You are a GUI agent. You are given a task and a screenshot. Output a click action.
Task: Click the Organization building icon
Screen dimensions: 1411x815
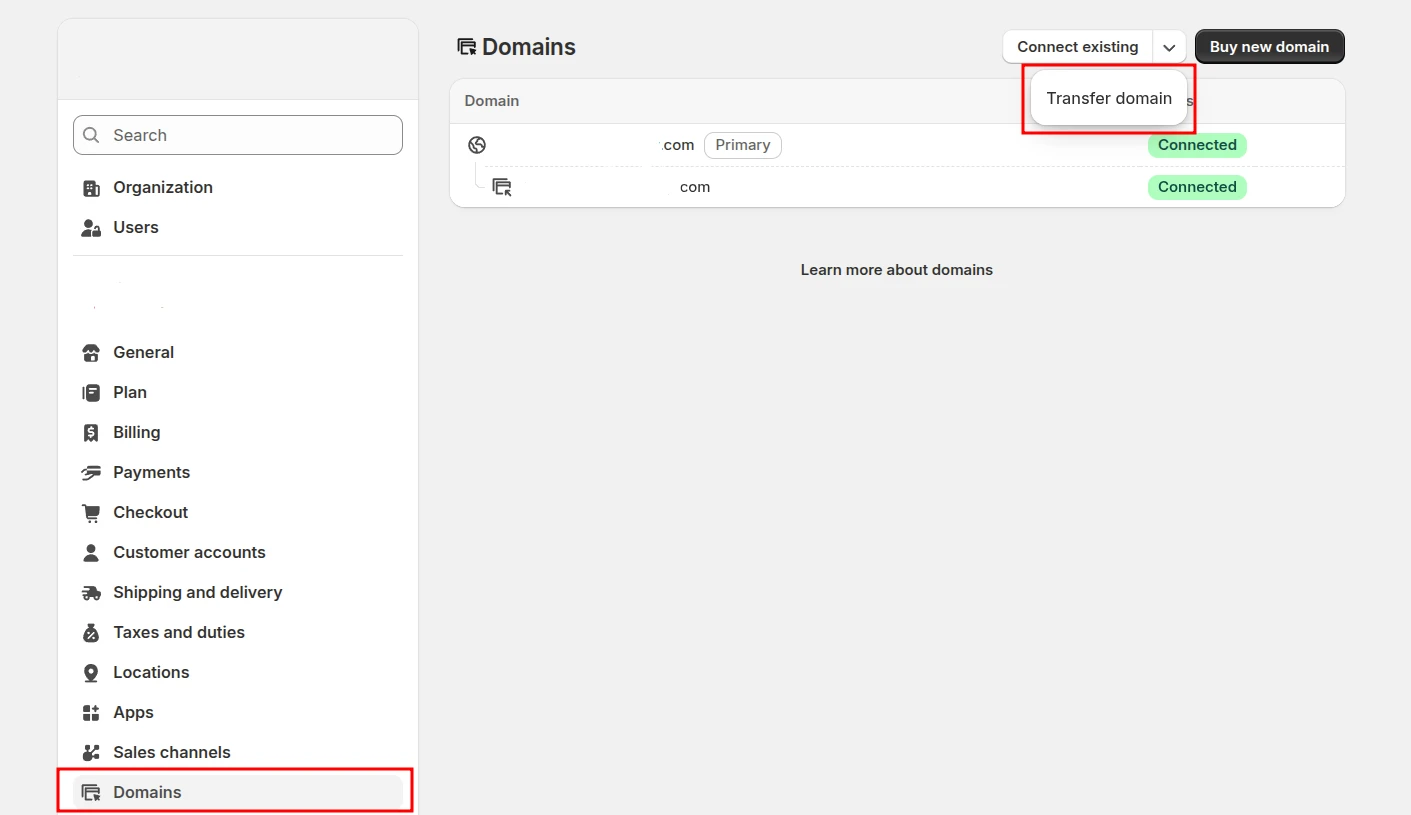(x=91, y=188)
